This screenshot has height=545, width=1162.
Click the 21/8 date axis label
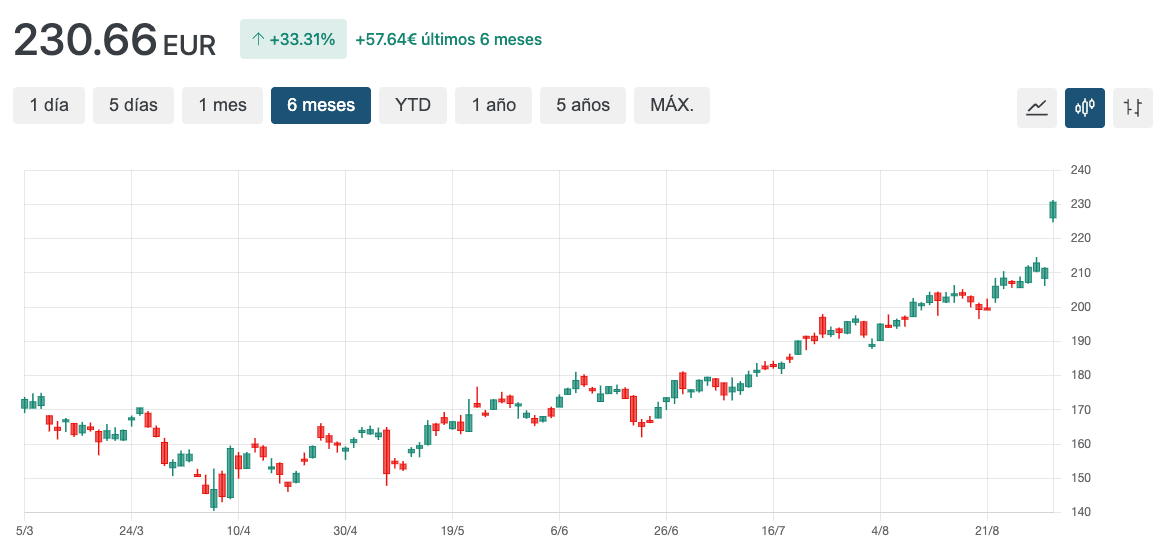point(987,530)
